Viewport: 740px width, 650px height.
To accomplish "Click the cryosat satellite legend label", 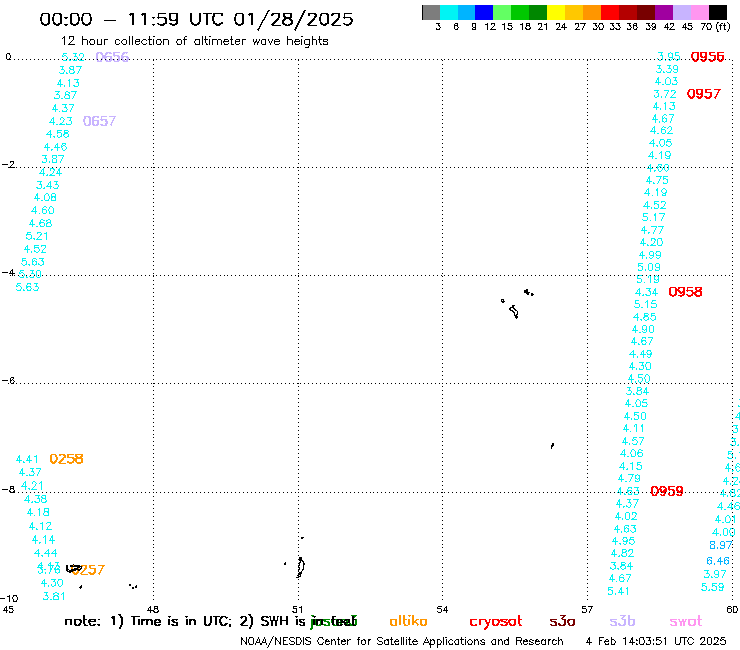I will (x=496, y=622).
